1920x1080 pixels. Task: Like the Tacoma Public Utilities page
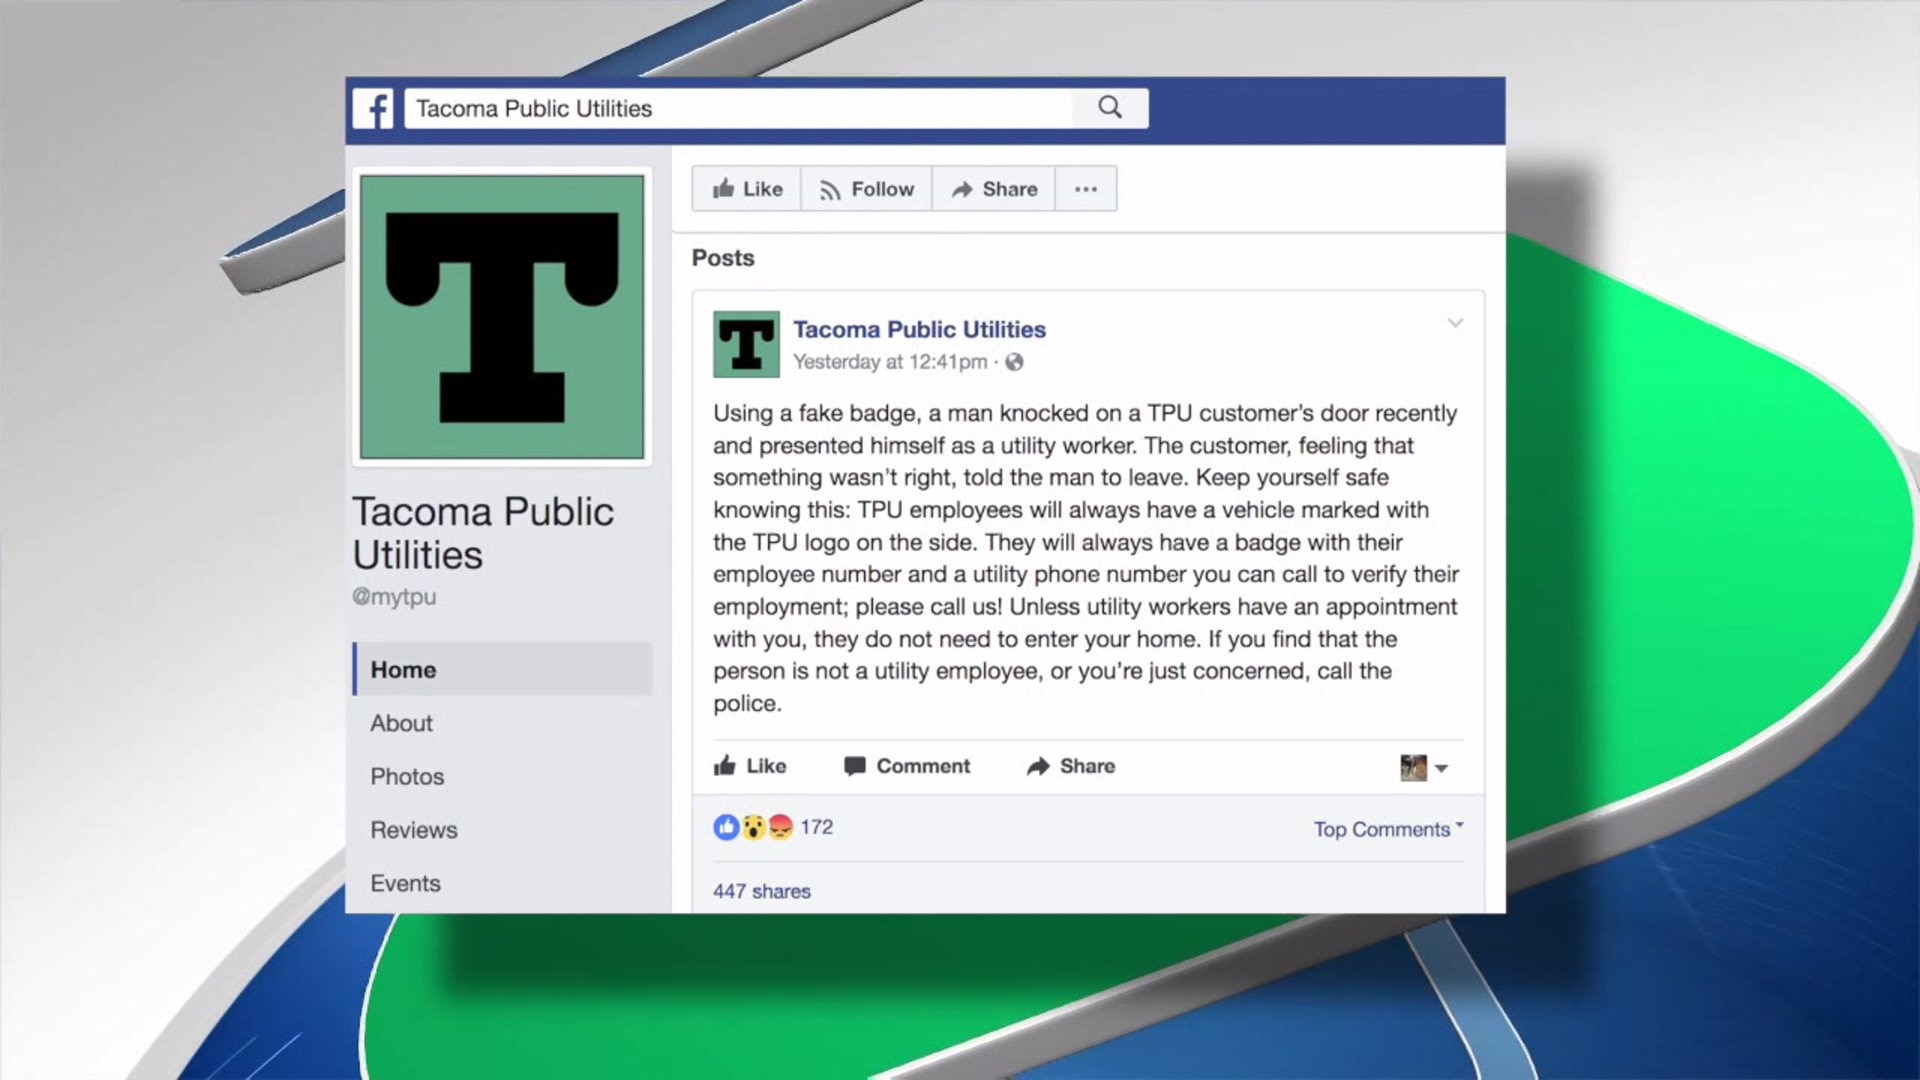click(x=747, y=189)
